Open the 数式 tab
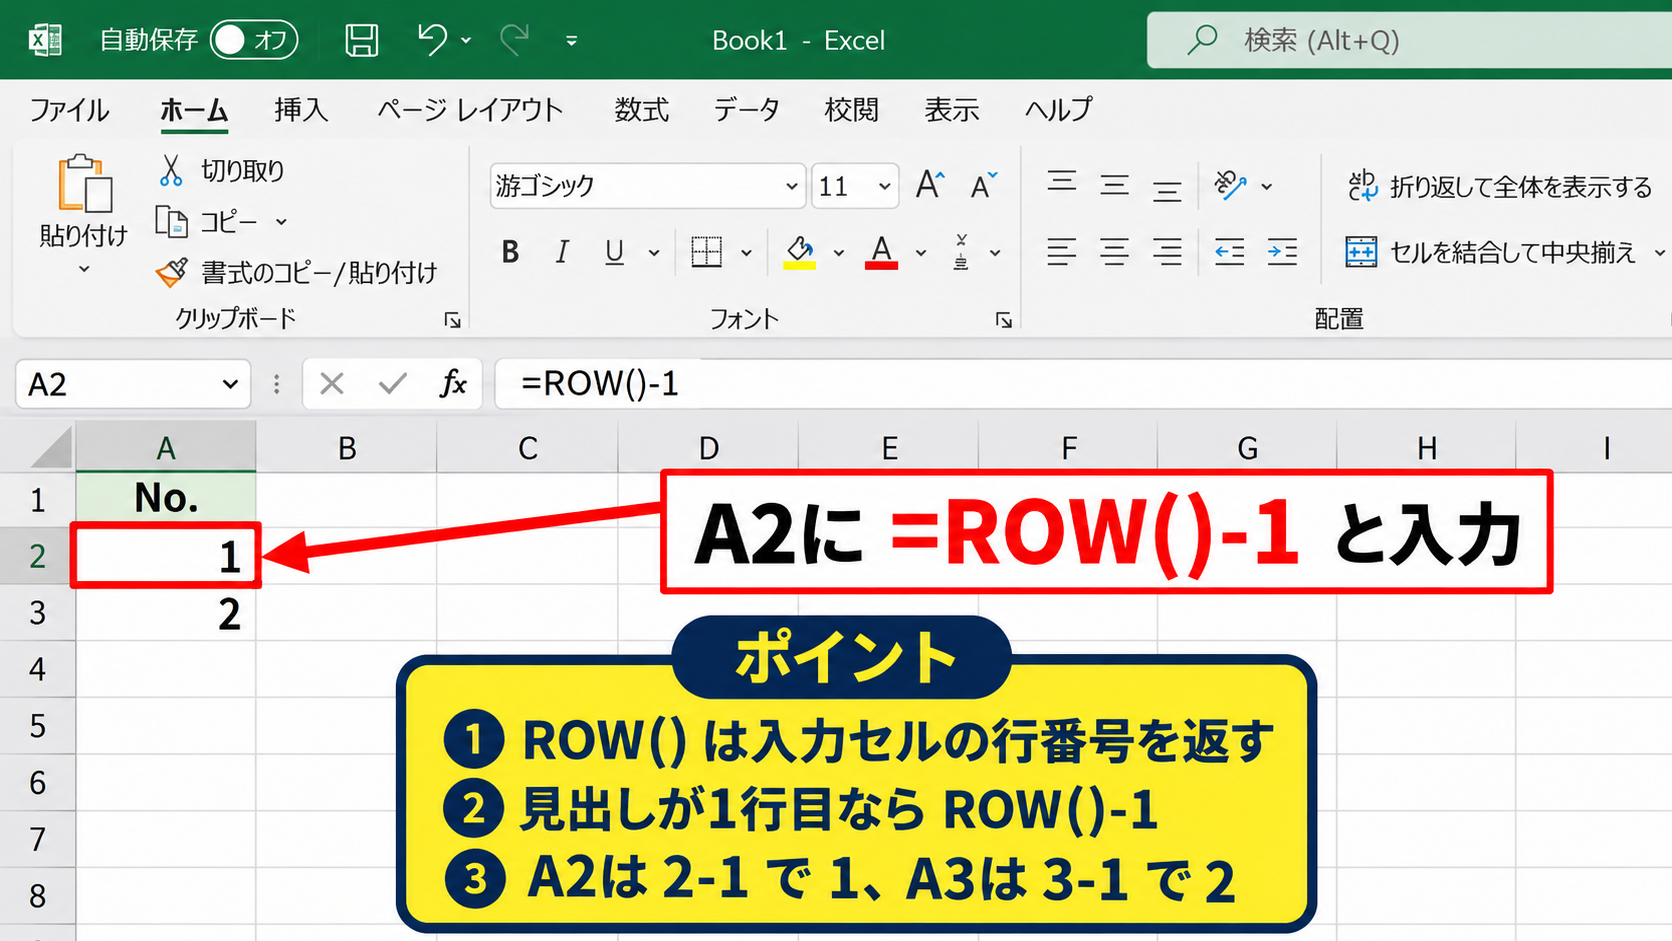Screen dimensions: 1672x941 [x=642, y=109]
